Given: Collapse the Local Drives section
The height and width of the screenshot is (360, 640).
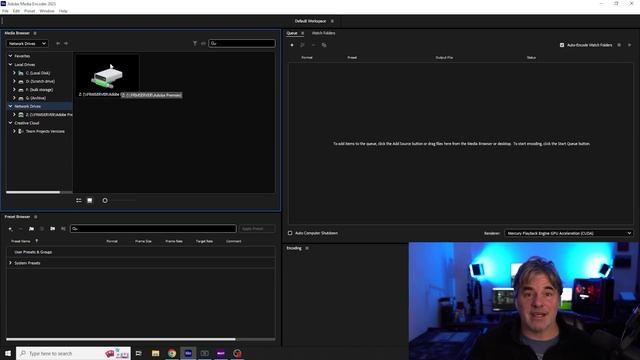Looking at the screenshot, I should point(11,64).
